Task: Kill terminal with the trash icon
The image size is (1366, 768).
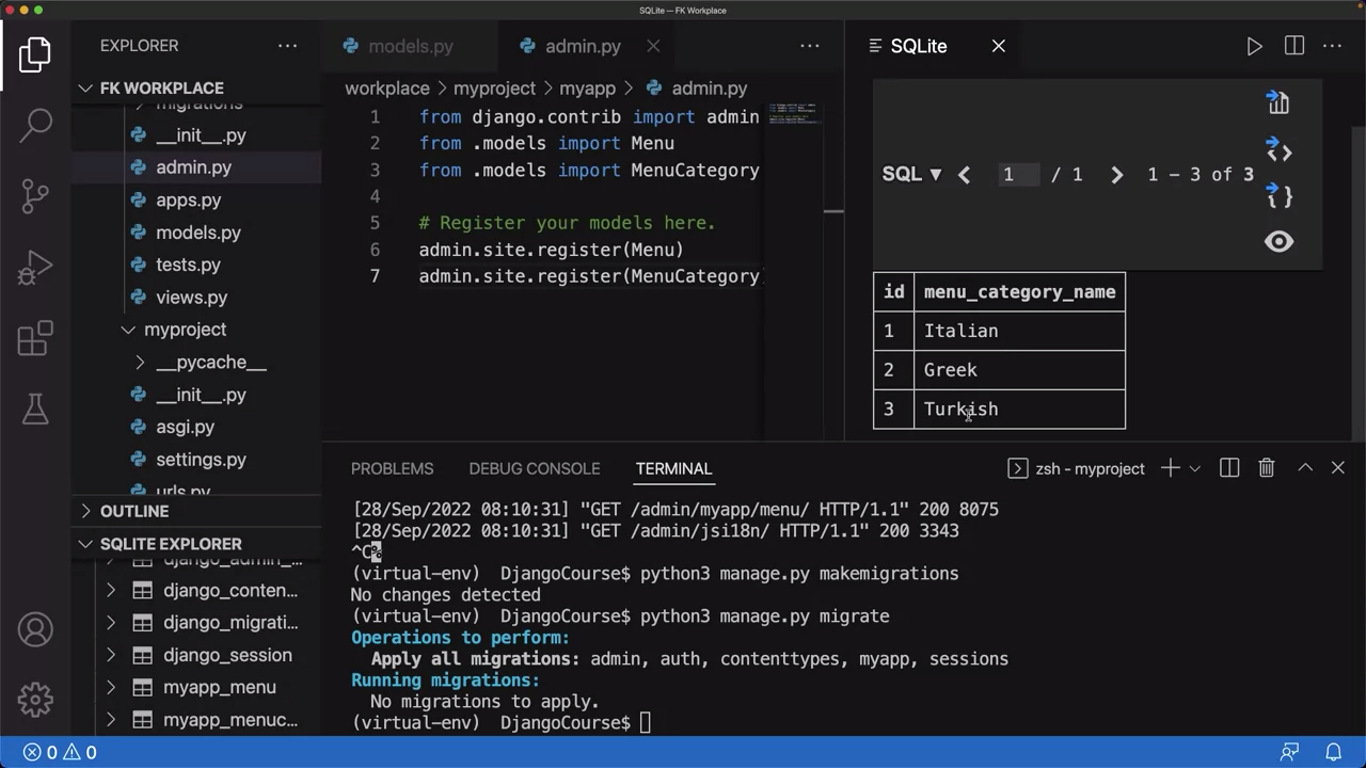Action: [x=1266, y=468]
